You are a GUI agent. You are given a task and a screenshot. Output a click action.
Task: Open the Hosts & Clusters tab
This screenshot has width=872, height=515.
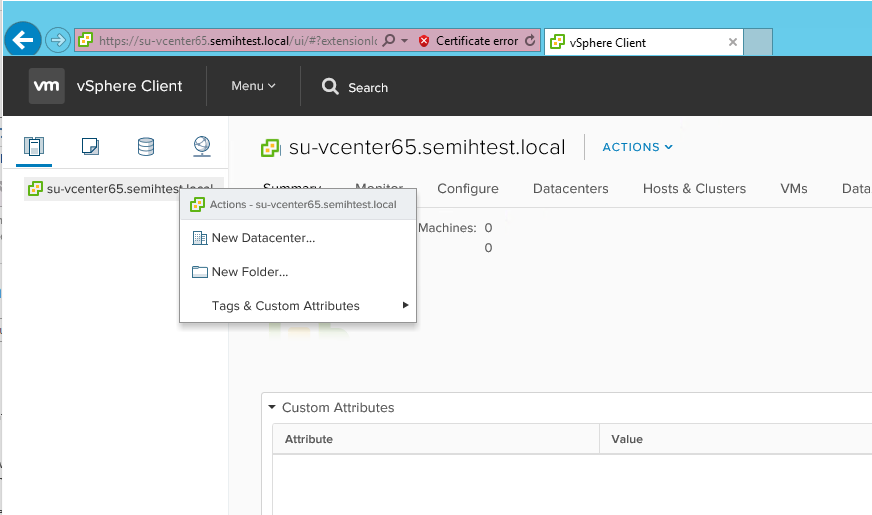pos(694,189)
